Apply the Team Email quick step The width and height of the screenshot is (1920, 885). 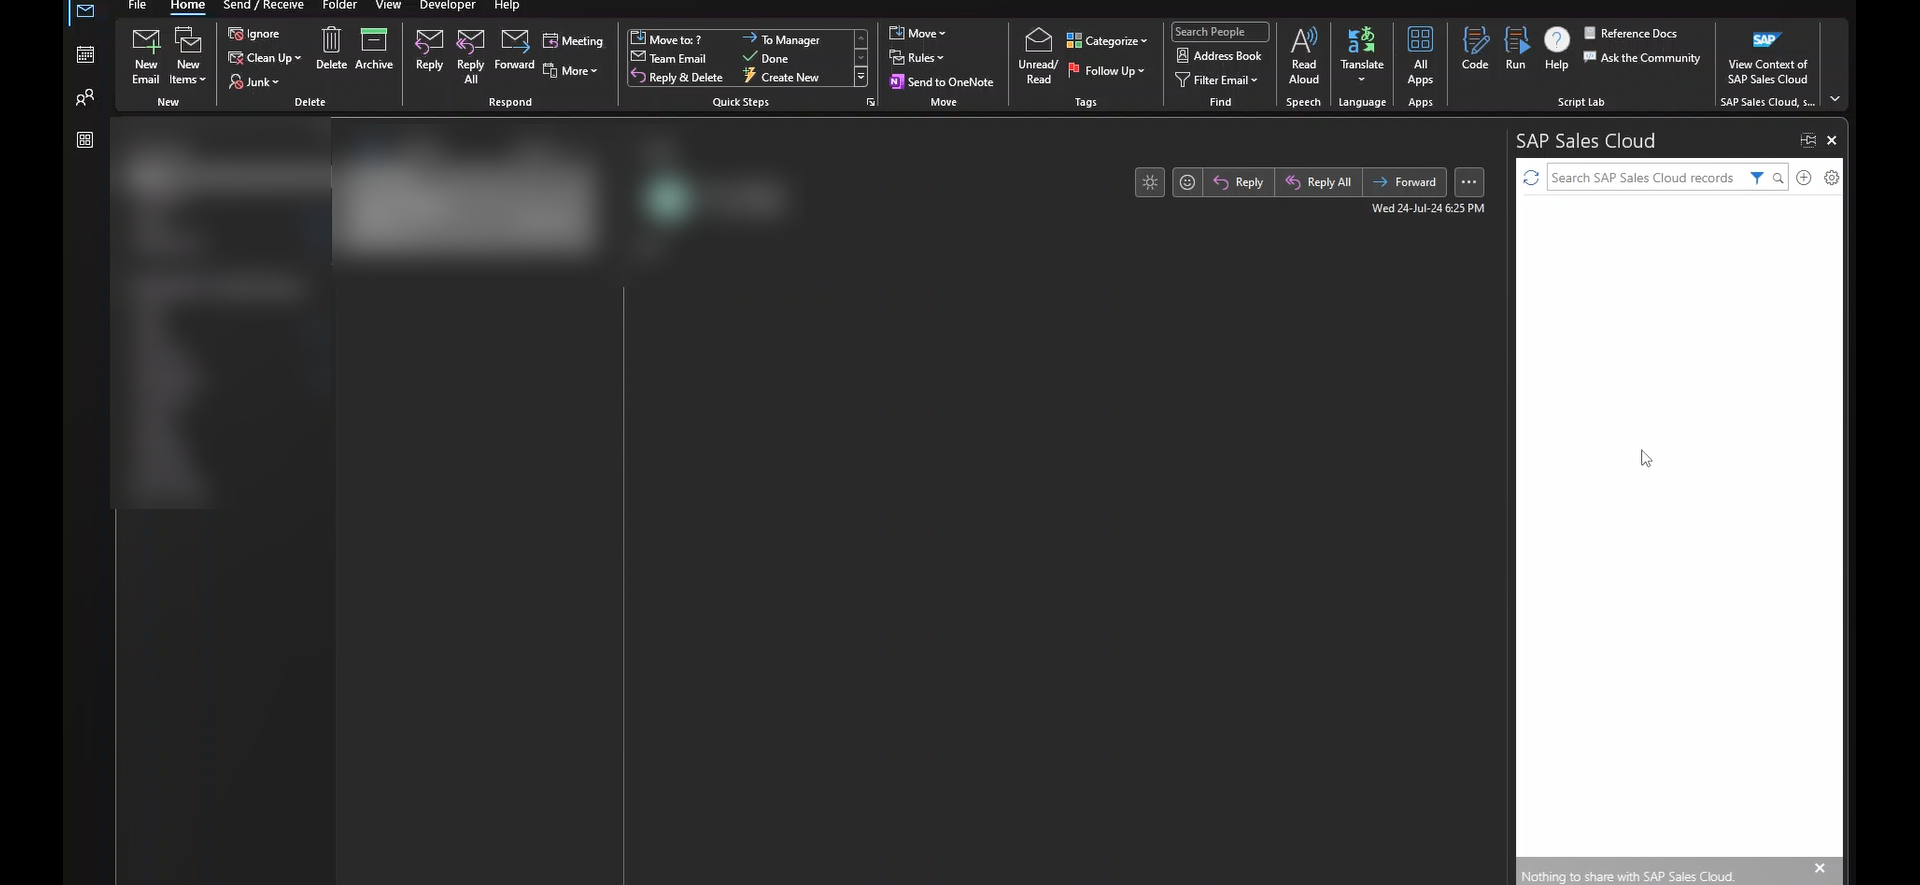(x=668, y=58)
